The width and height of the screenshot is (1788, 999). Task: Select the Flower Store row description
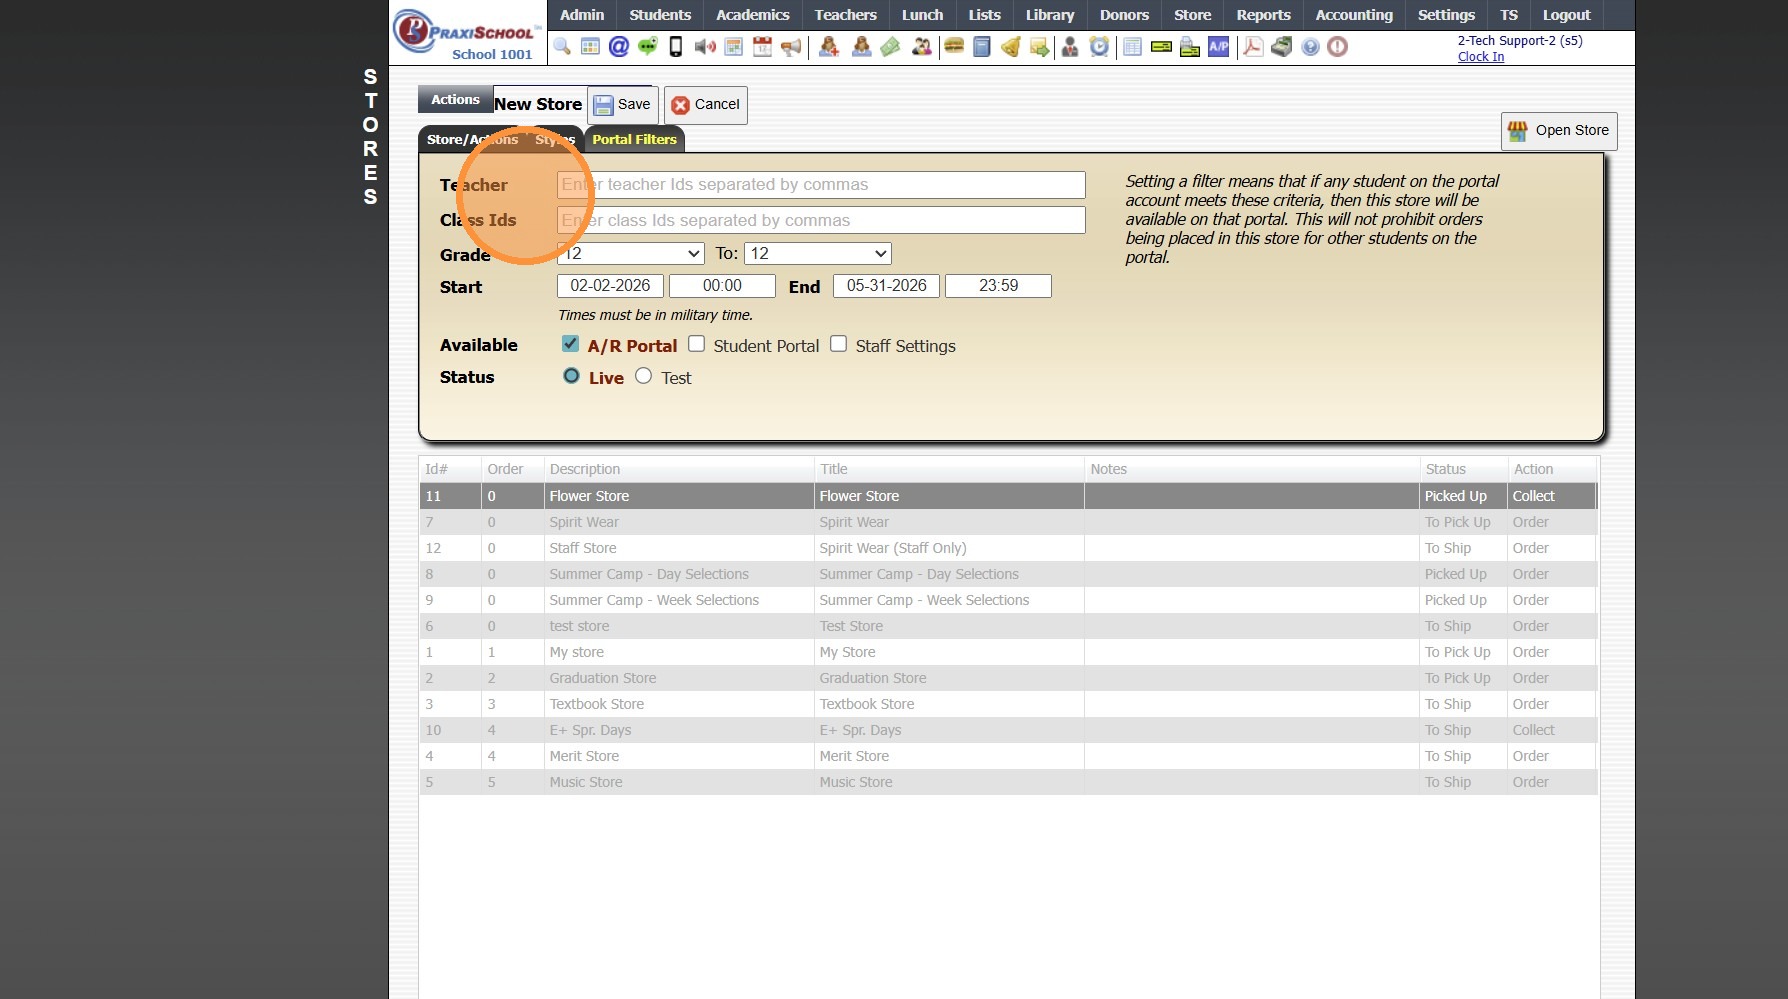tap(679, 496)
